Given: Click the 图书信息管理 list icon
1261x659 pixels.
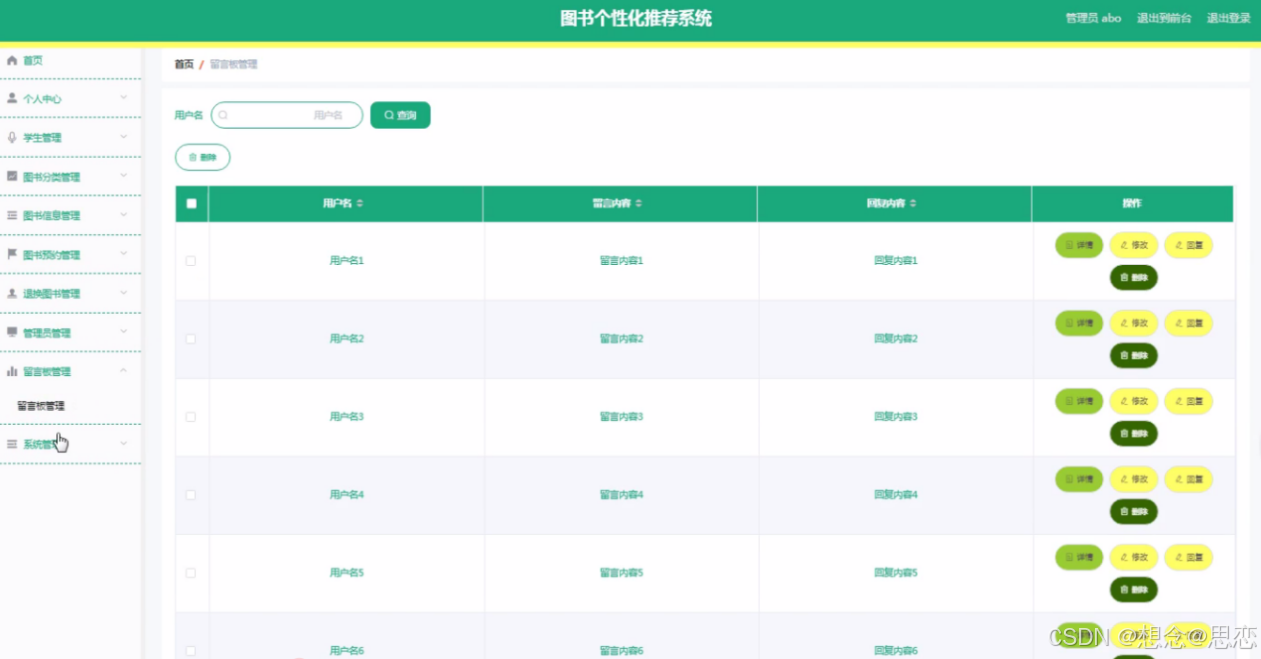Looking at the screenshot, I should tap(12, 215).
